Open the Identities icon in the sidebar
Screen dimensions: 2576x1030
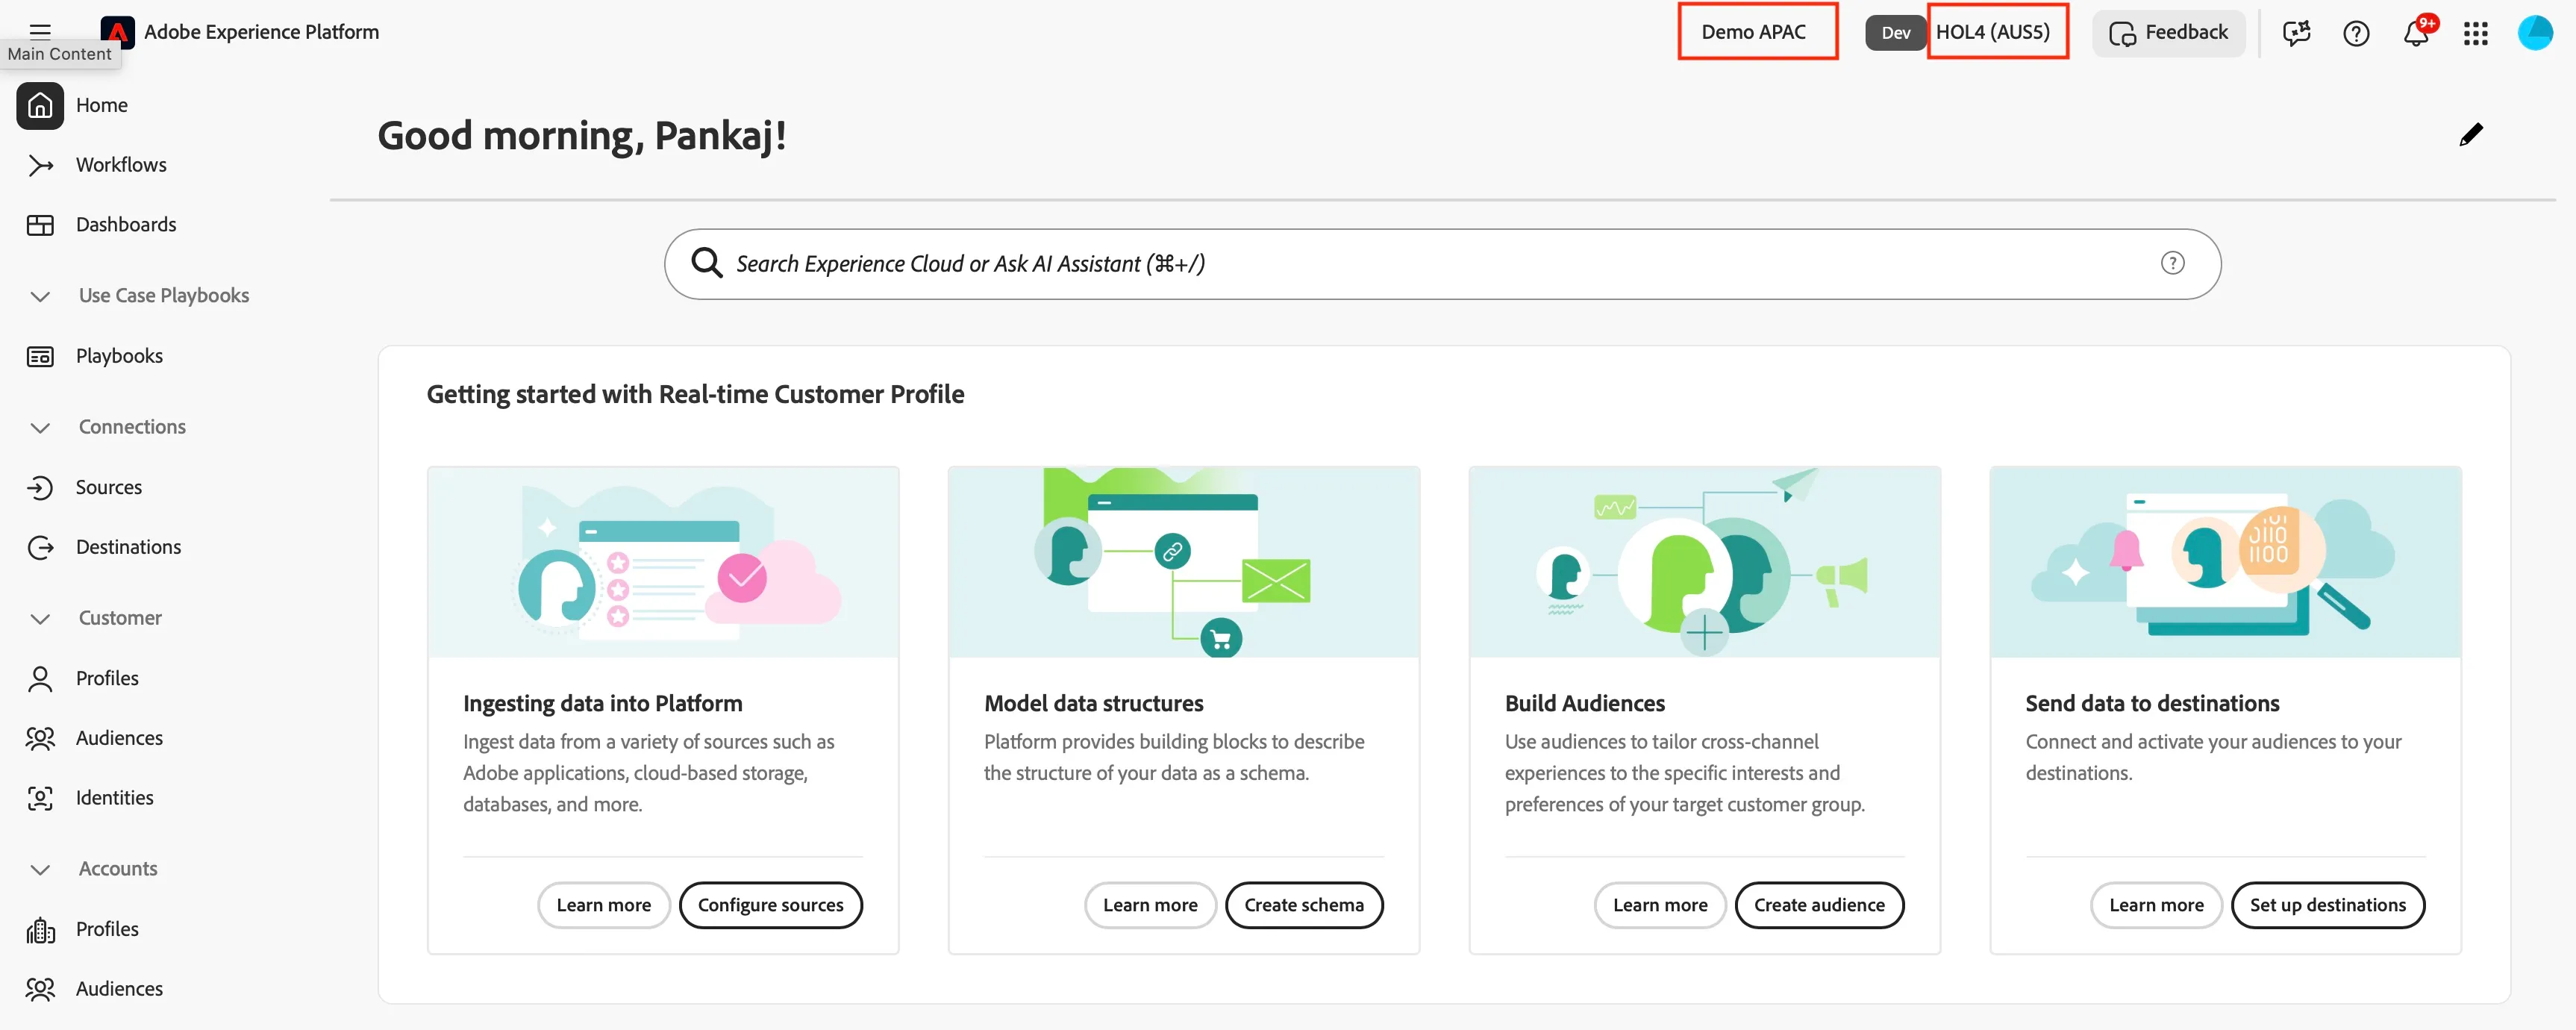click(40, 798)
